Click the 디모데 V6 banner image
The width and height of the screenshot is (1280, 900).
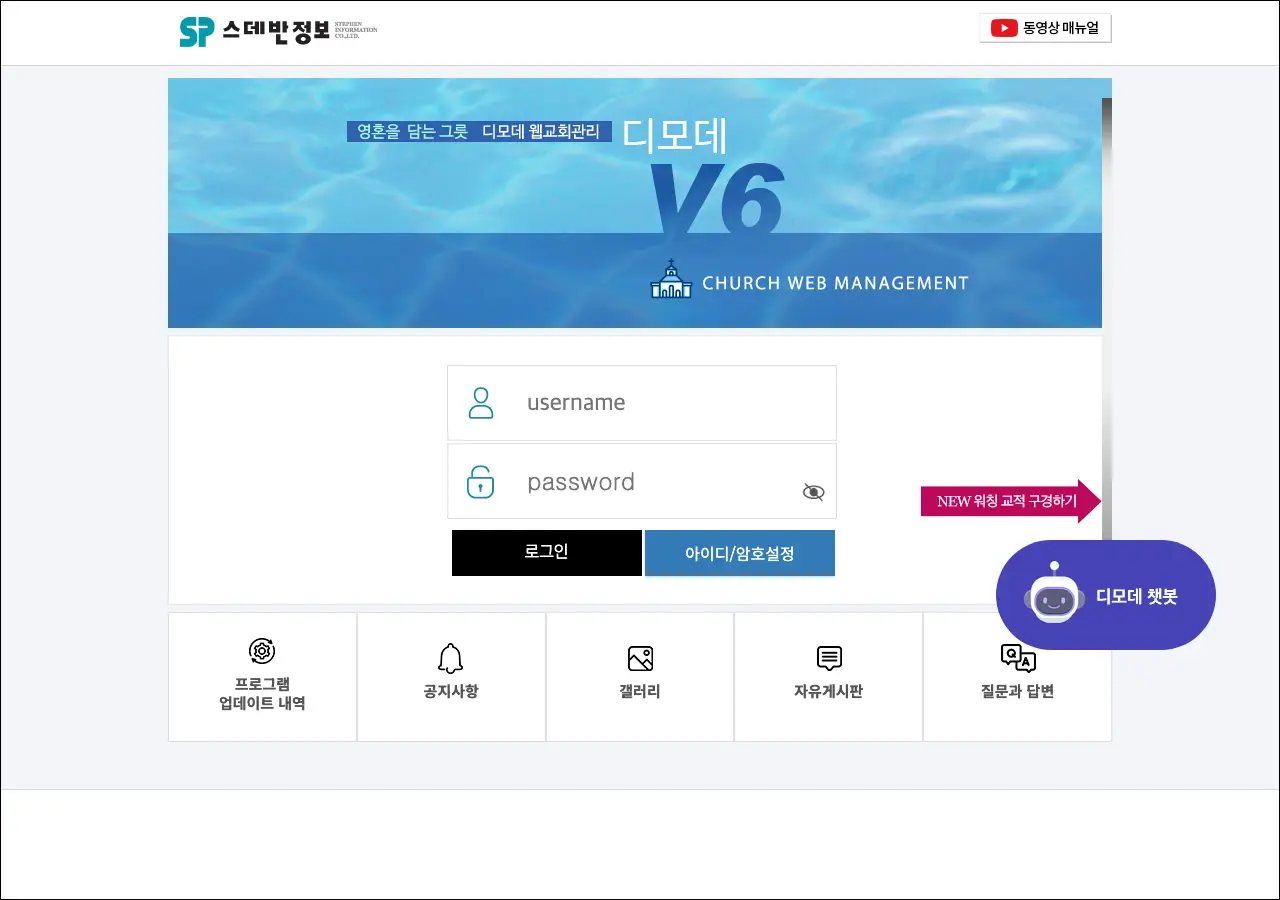click(634, 203)
